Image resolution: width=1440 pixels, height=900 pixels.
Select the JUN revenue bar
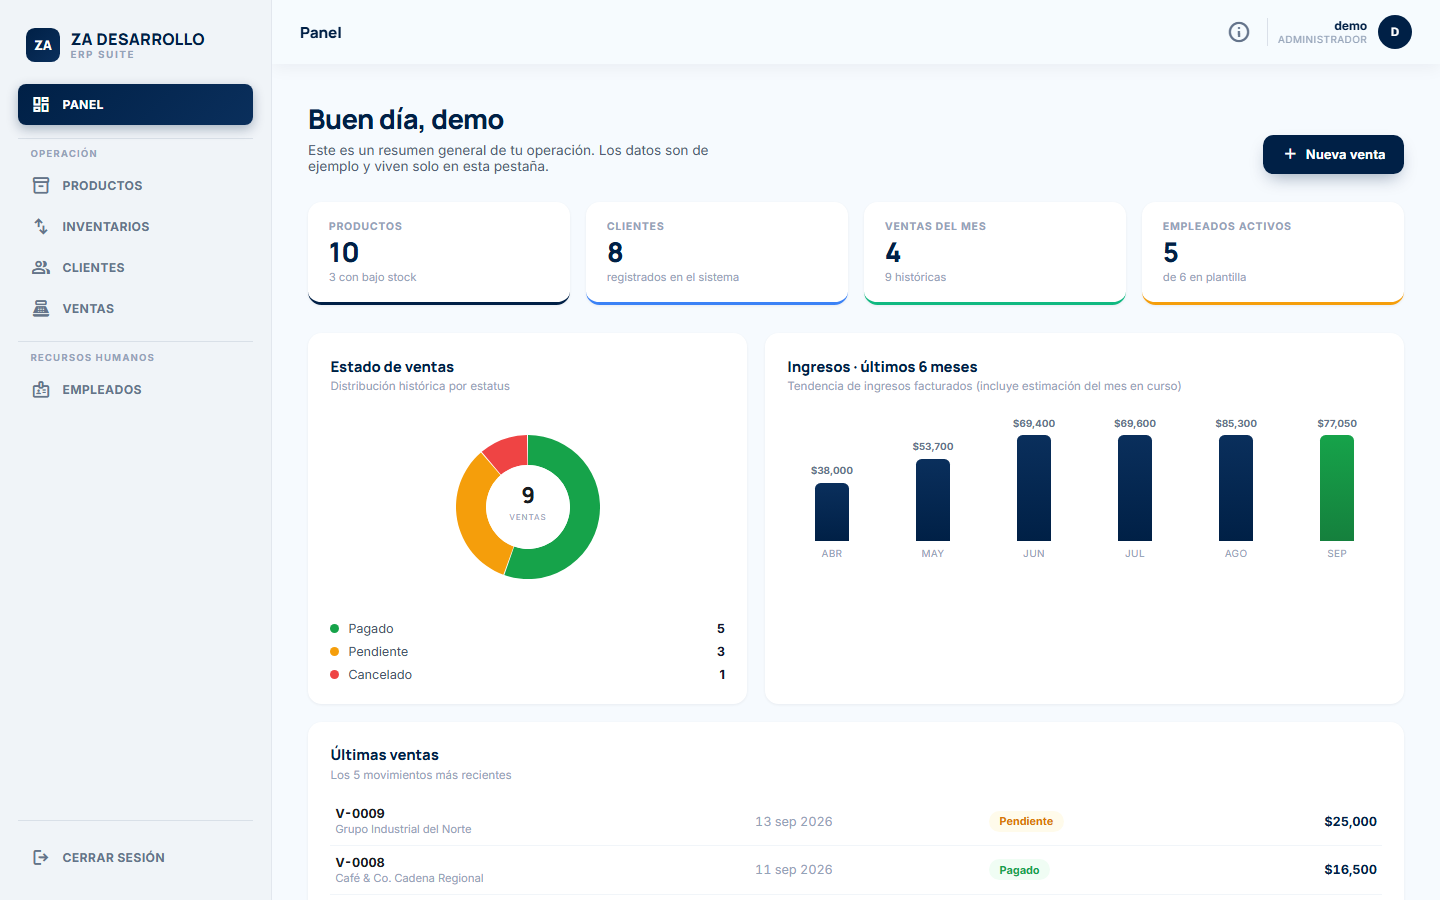pyautogui.click(x=1034, y=488)
